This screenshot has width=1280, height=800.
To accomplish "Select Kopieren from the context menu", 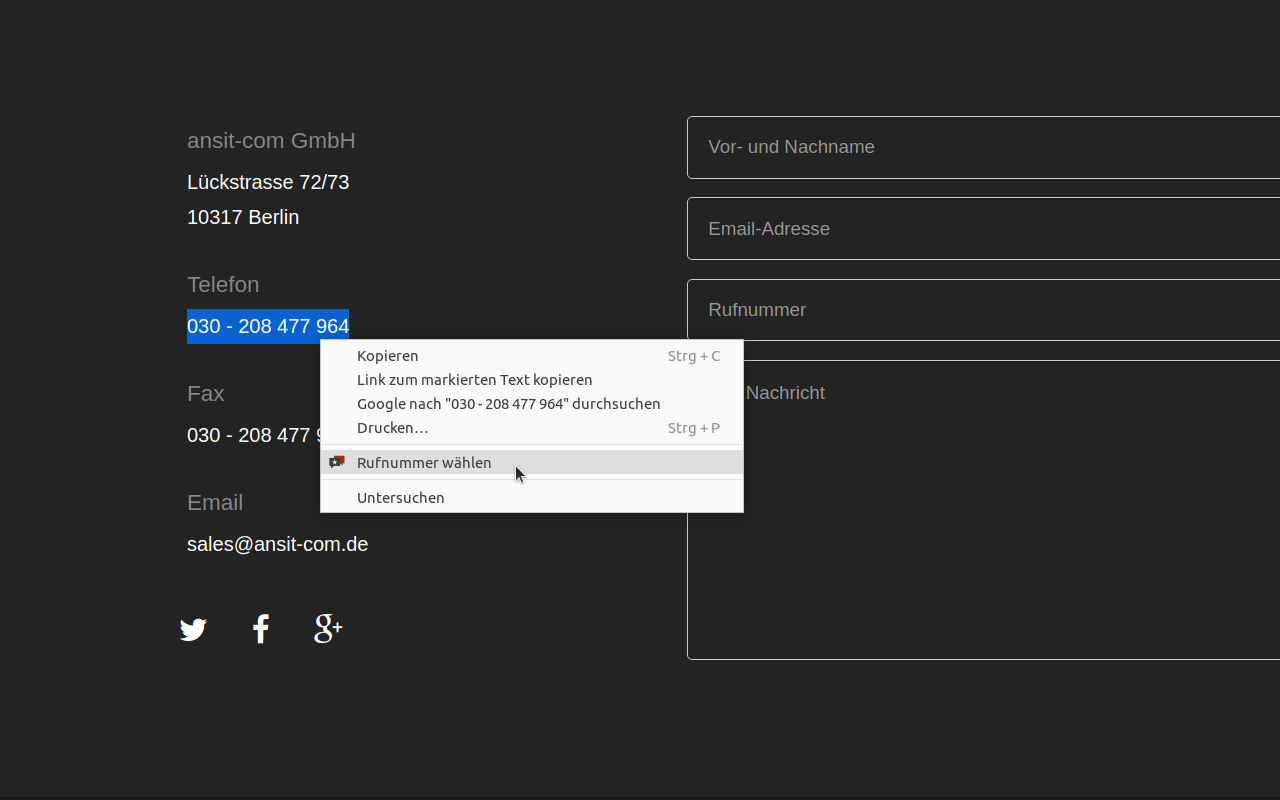I will 388,355.
